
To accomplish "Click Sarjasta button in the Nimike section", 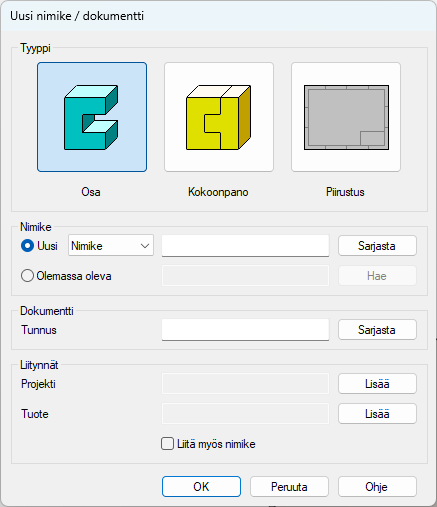I will (x=377, y=246).
